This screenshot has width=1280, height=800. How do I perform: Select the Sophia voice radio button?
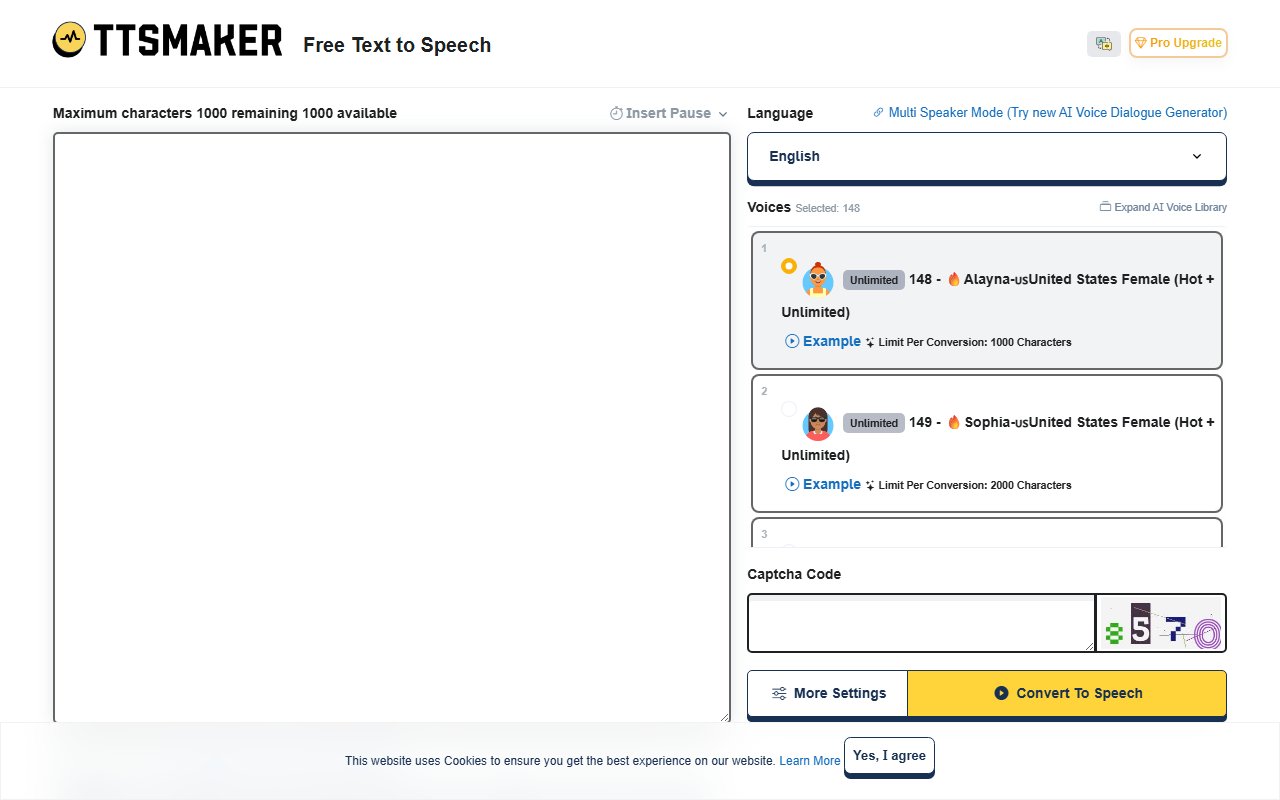pos(789,409)
